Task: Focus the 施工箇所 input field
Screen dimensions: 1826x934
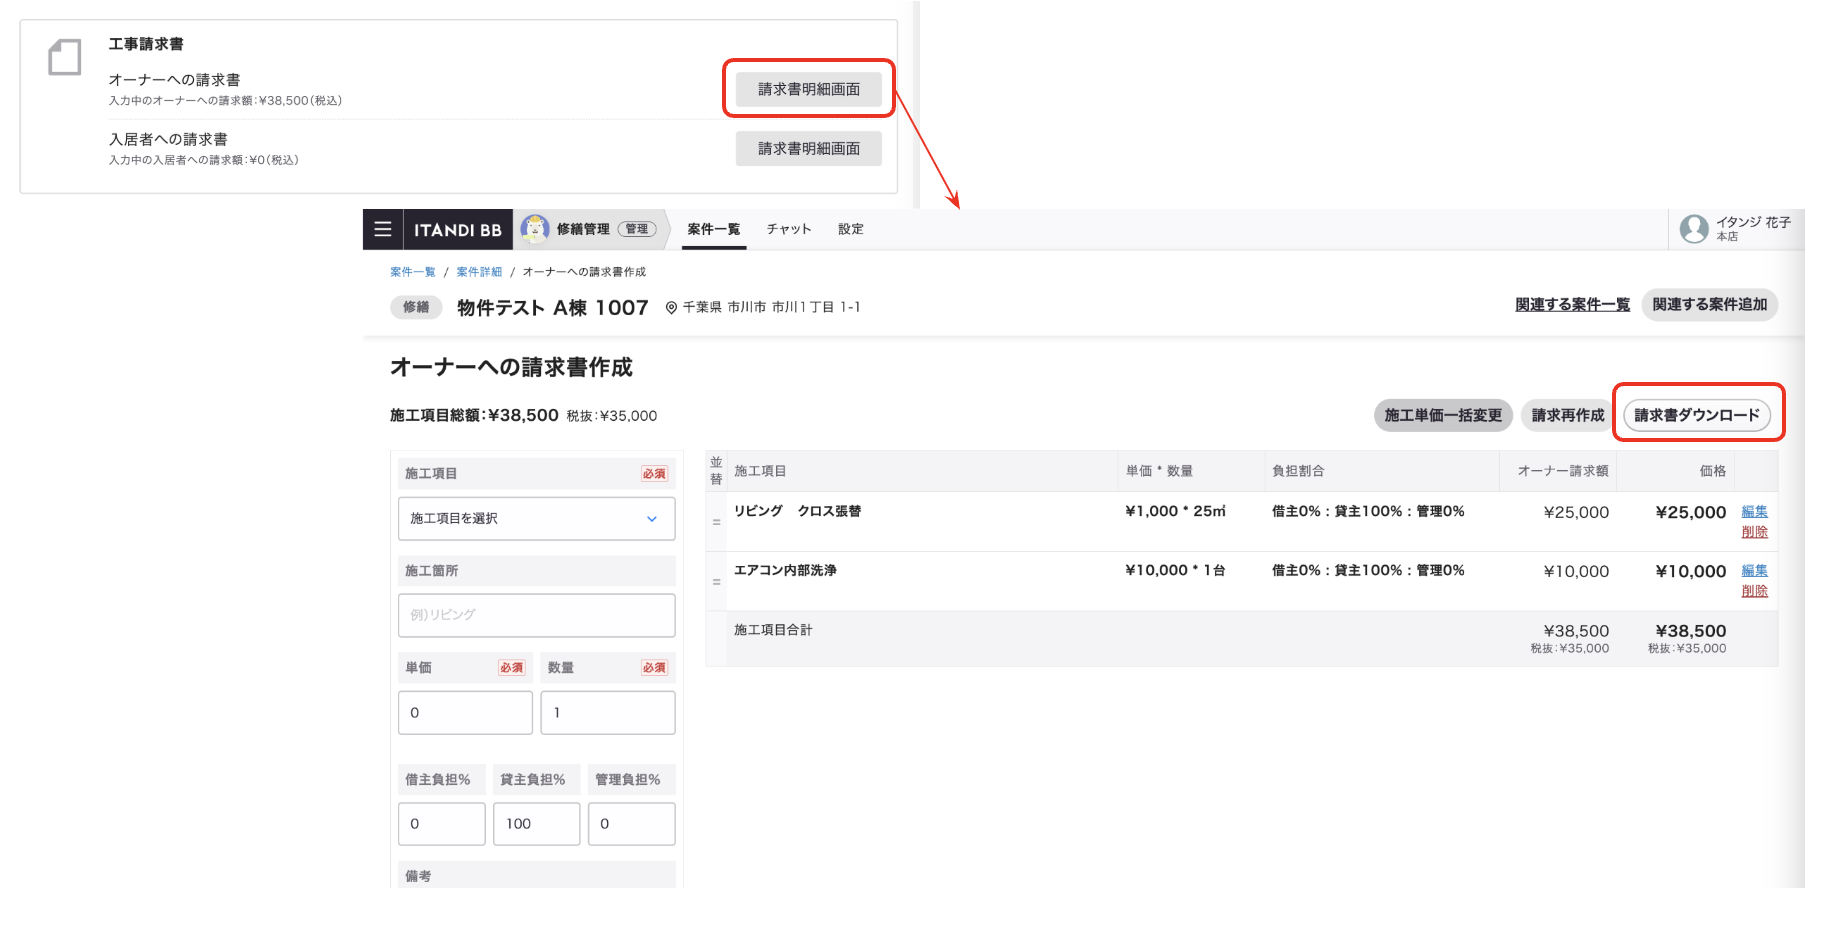Action: pyautogui.click(x=536, y=615)
